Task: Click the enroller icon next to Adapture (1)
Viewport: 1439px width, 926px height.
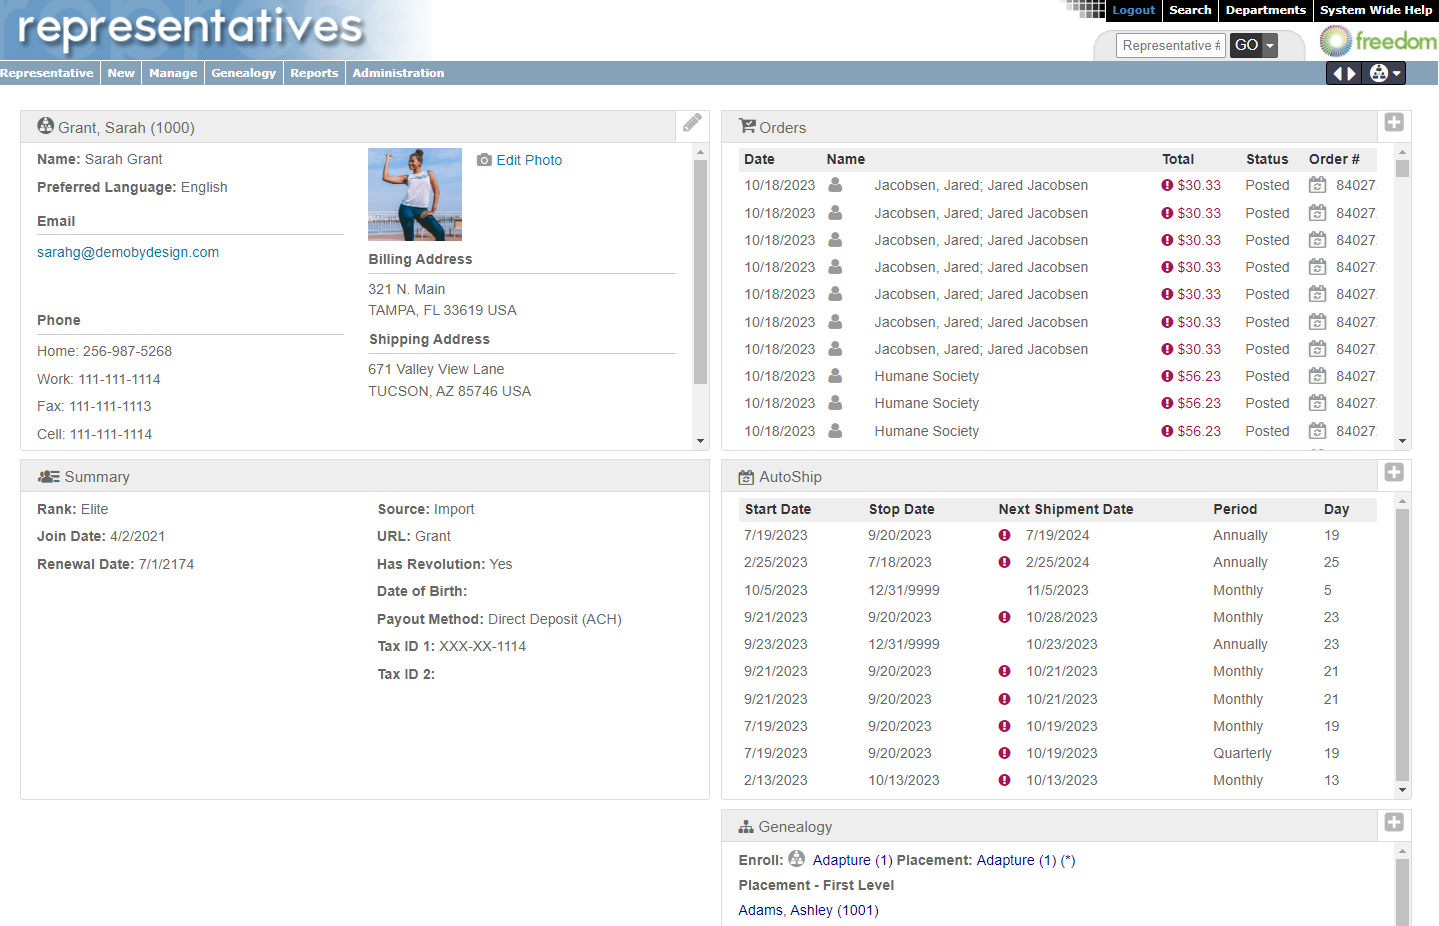Action: click(796, 859)
